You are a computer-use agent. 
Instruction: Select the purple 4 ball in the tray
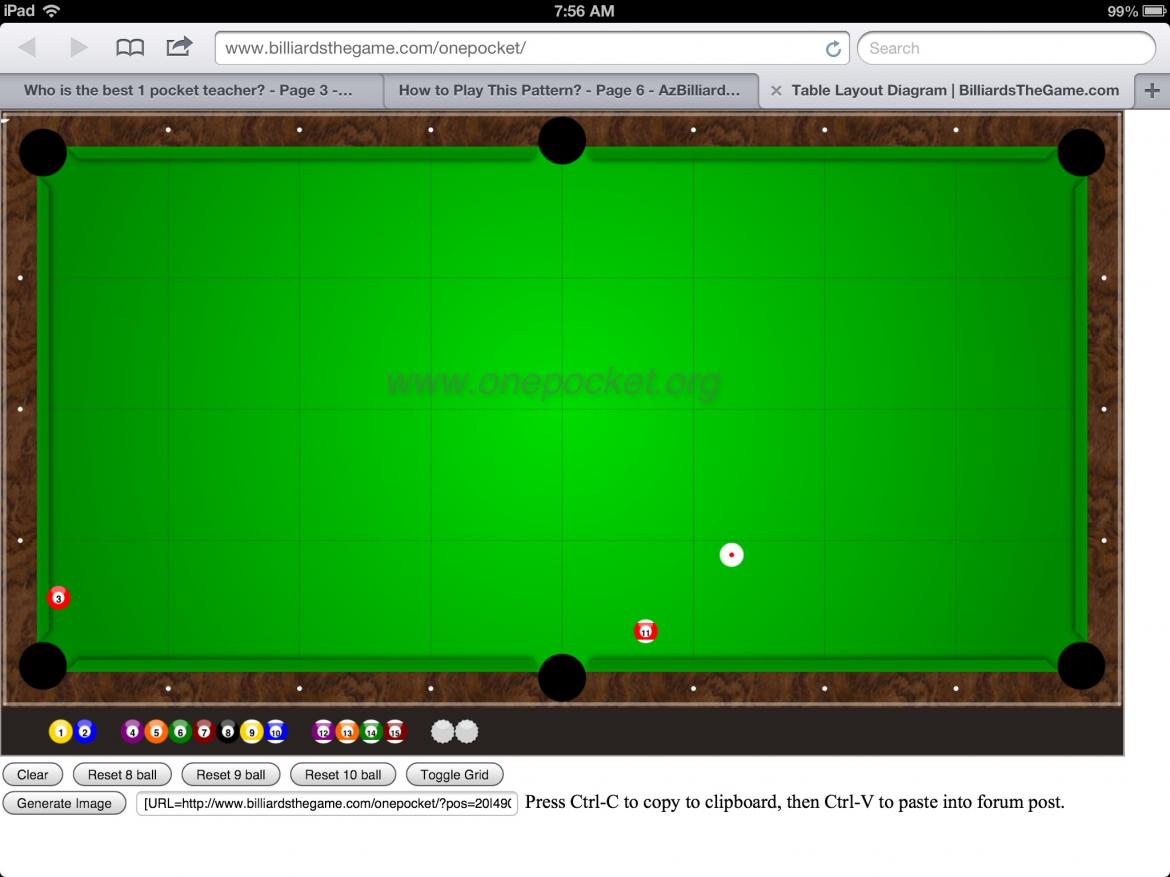pos(132,732)
